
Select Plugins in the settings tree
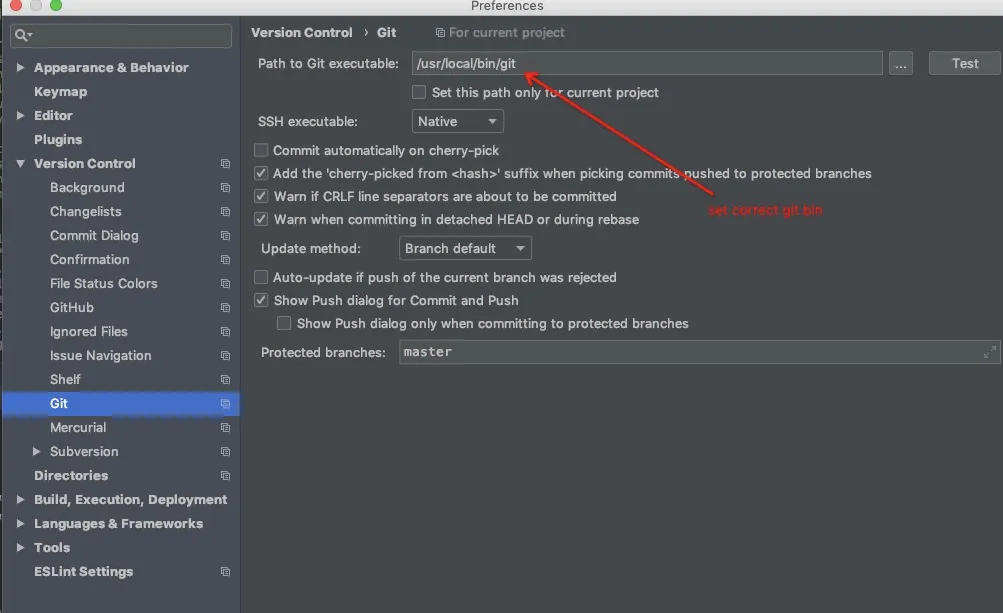point(58,139)
